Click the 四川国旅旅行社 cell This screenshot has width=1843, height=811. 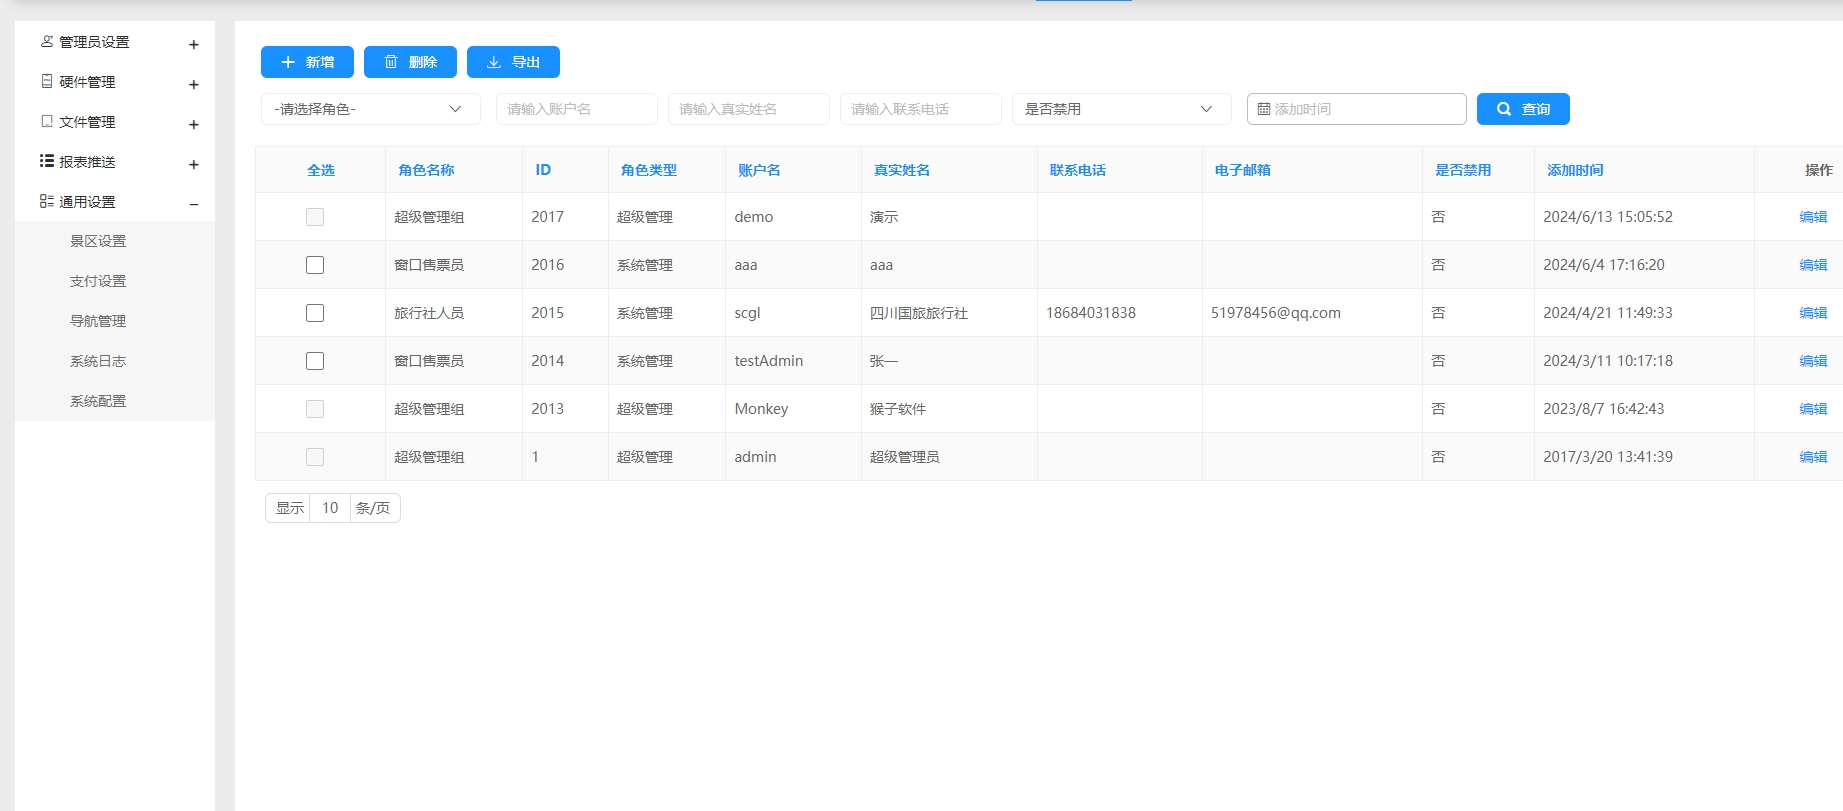click(919, 313)
